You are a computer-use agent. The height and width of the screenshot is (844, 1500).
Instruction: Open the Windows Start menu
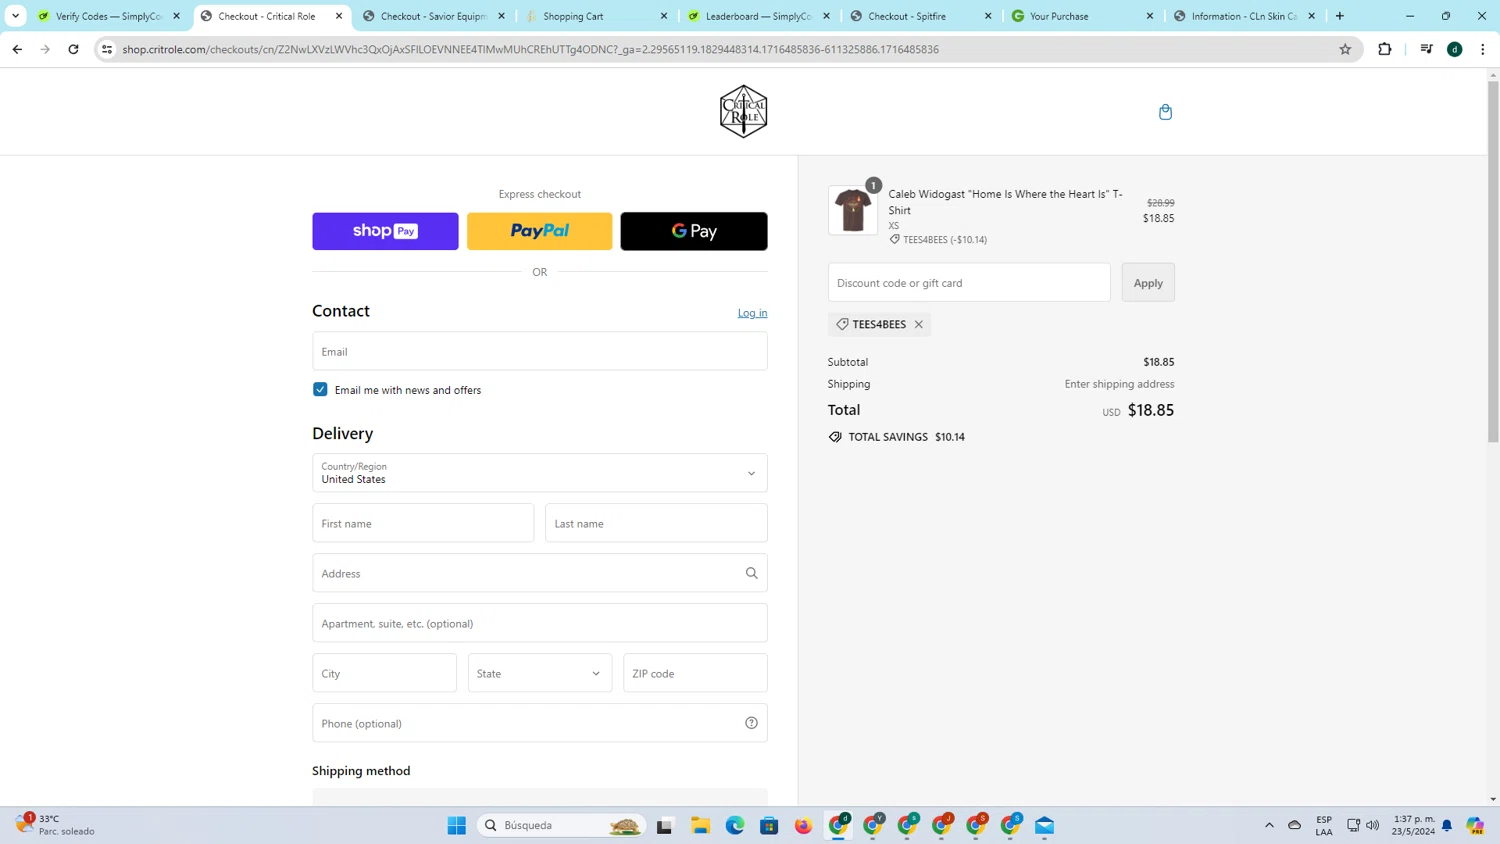[x=457, y=825]
